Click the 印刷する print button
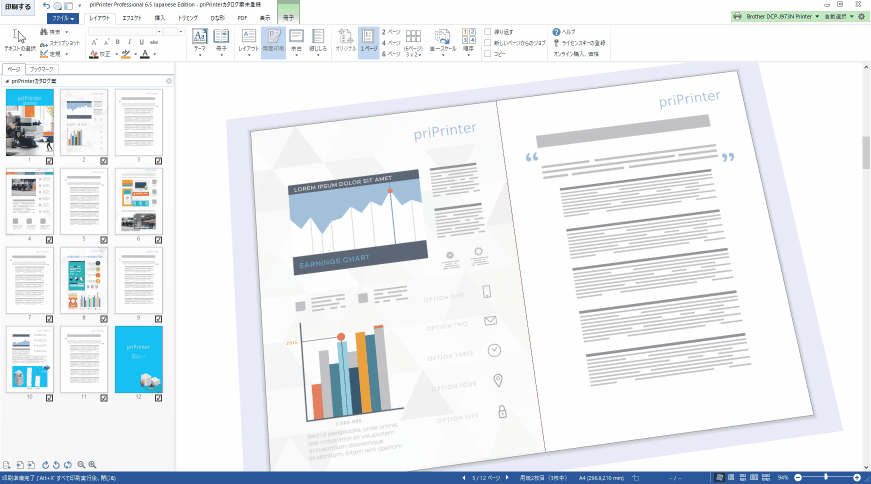Viewport: 871px width, 484px height. point(18,7)
